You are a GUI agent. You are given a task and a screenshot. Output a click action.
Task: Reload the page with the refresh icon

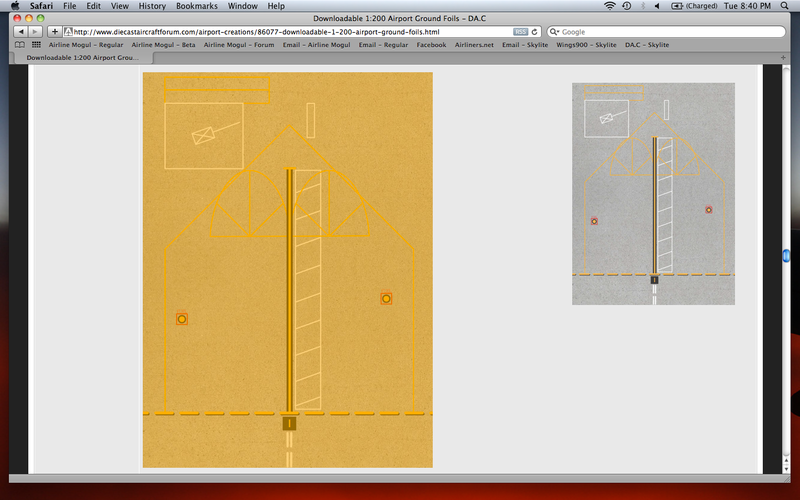coord(535,32)
